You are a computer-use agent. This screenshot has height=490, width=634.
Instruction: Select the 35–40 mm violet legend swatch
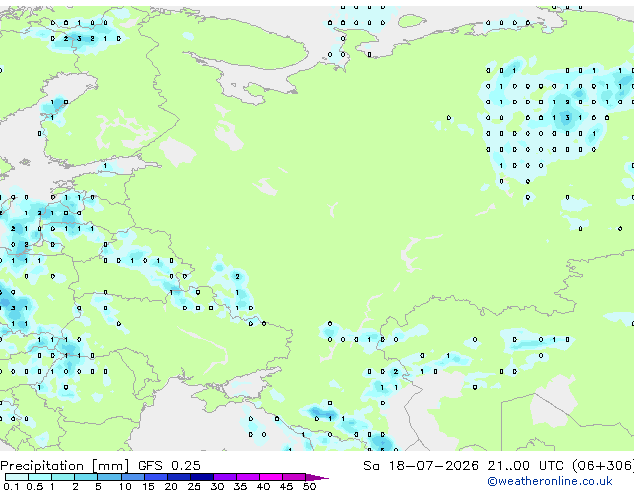click(248, 477)
